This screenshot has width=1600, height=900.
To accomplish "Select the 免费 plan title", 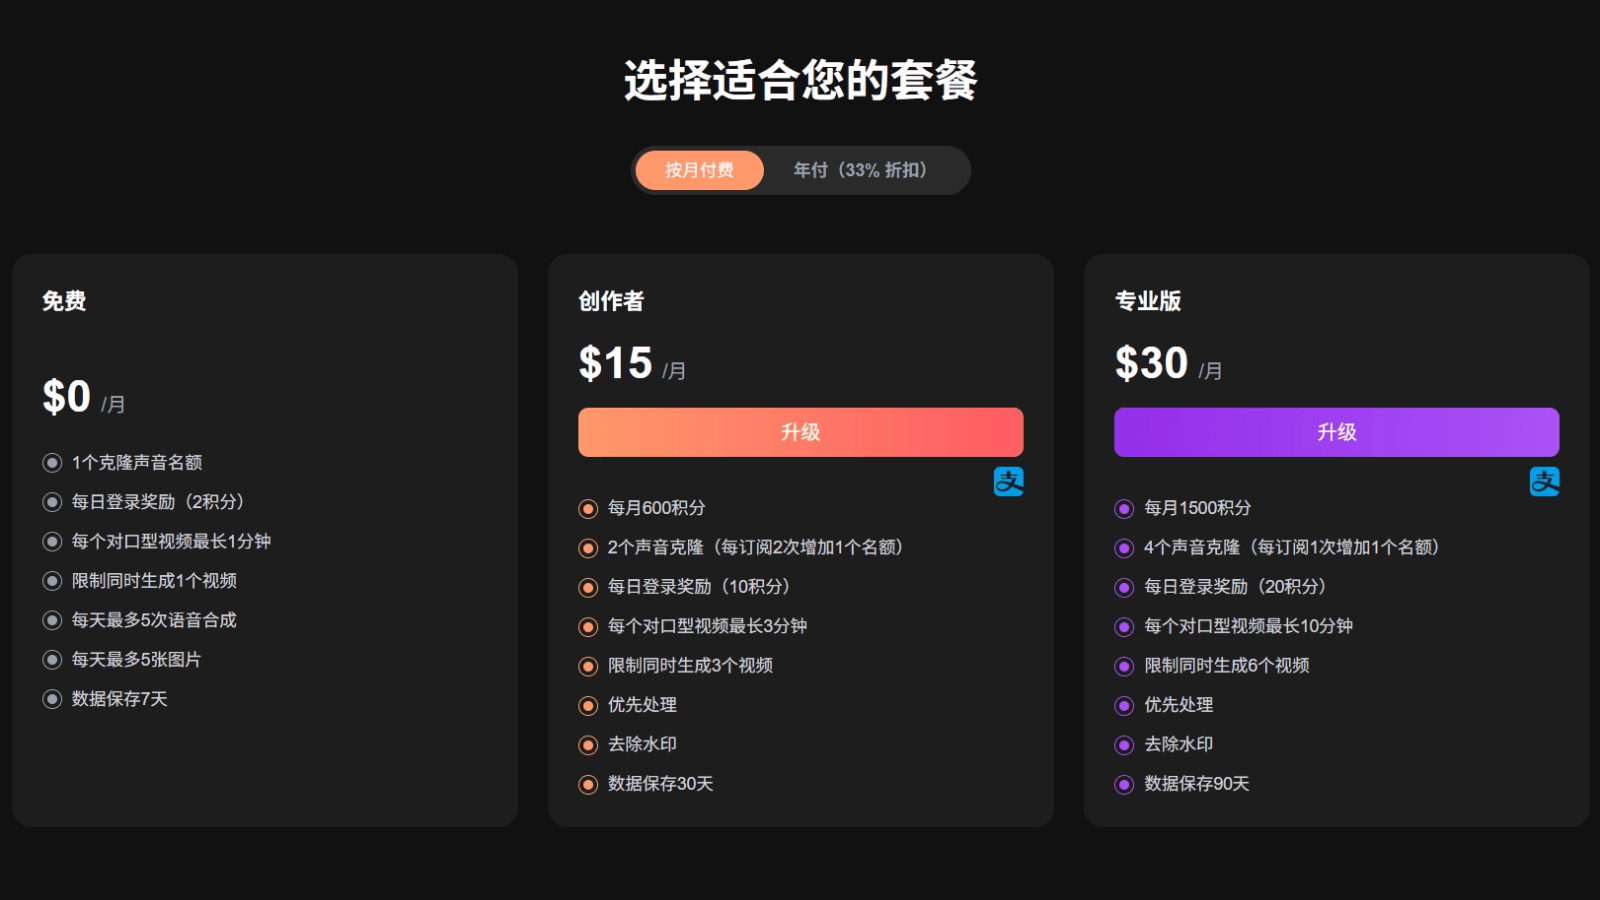I will tap(64, 301).
